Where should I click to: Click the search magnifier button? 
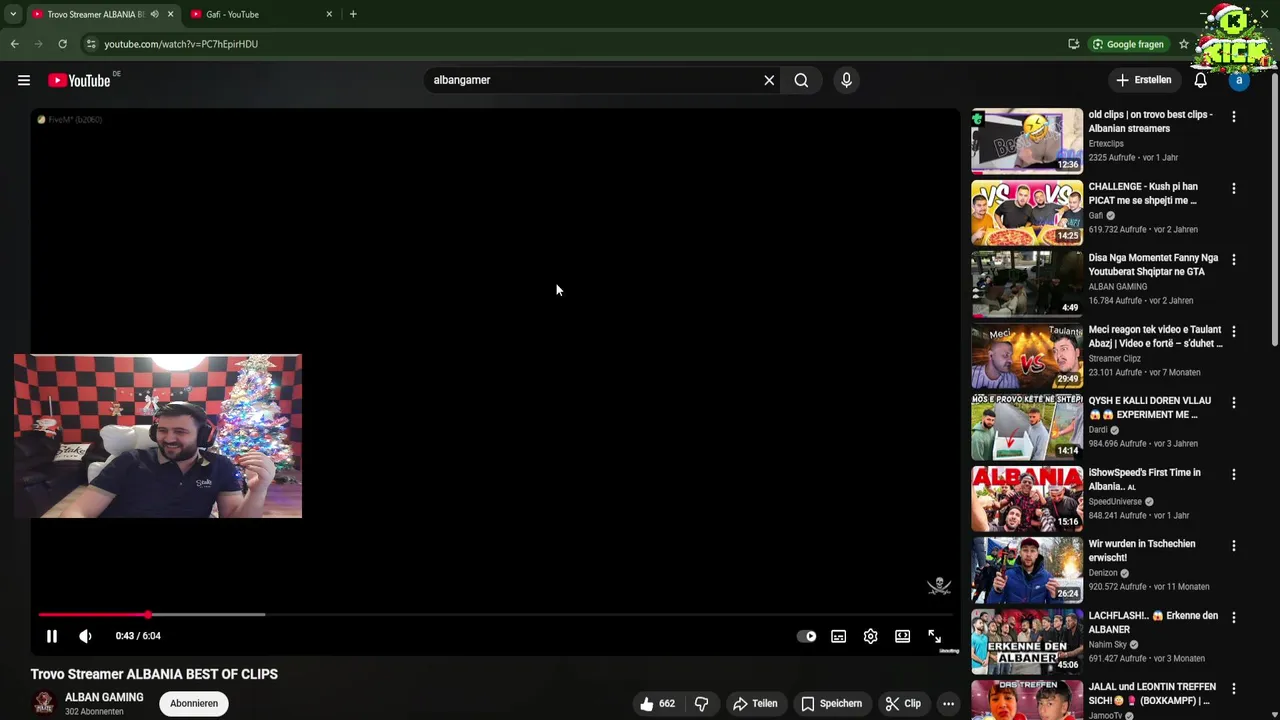tap(801, 80)
